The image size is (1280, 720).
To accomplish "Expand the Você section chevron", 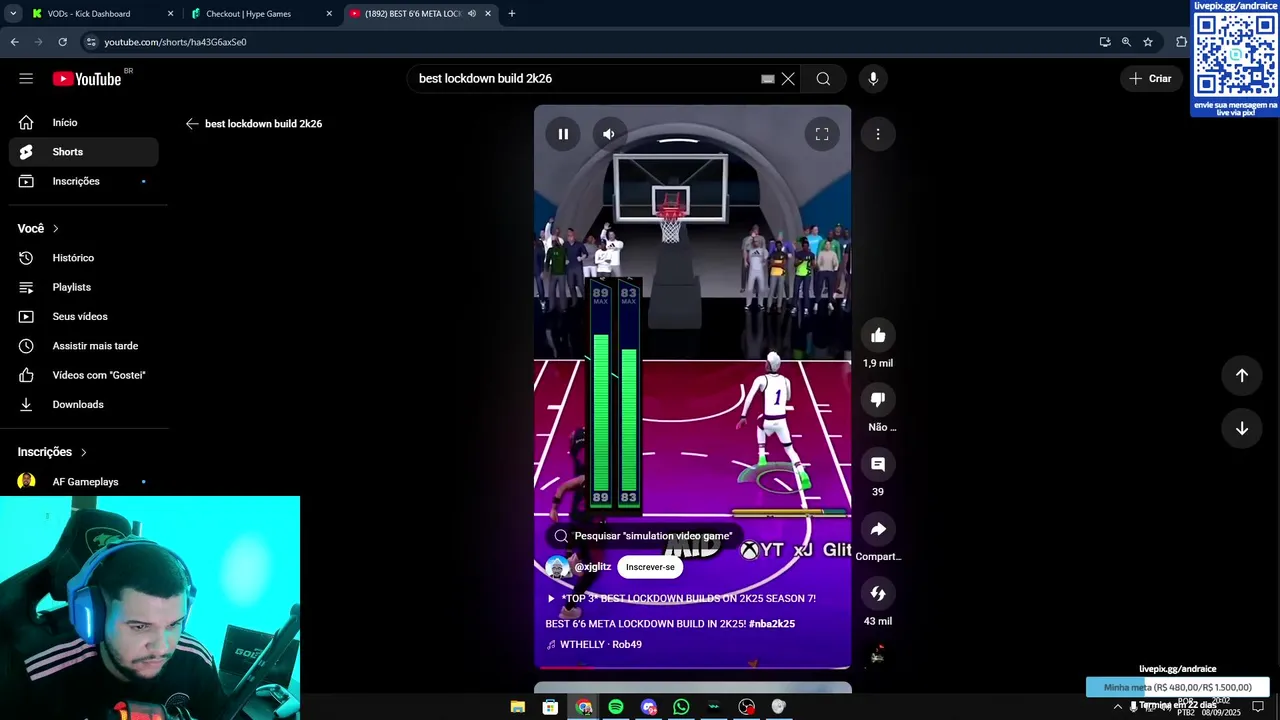I will pos(55,229).
